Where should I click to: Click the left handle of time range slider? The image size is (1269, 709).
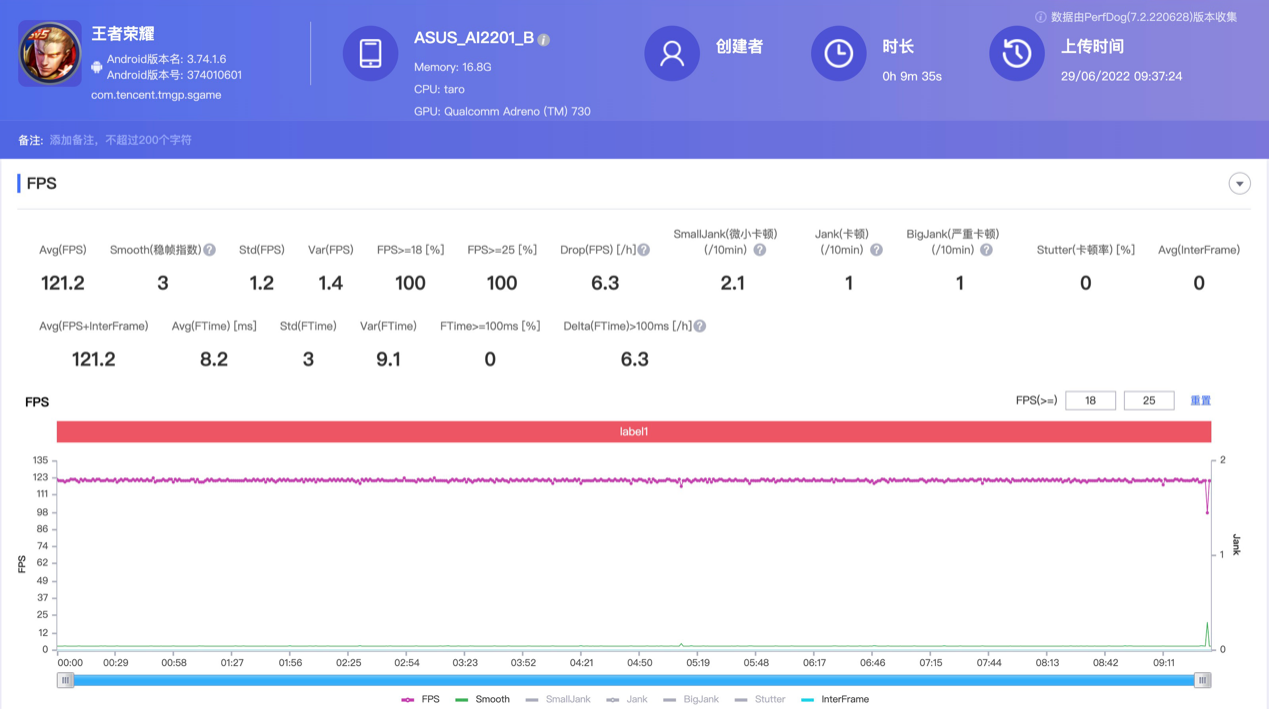pos(66,680)
